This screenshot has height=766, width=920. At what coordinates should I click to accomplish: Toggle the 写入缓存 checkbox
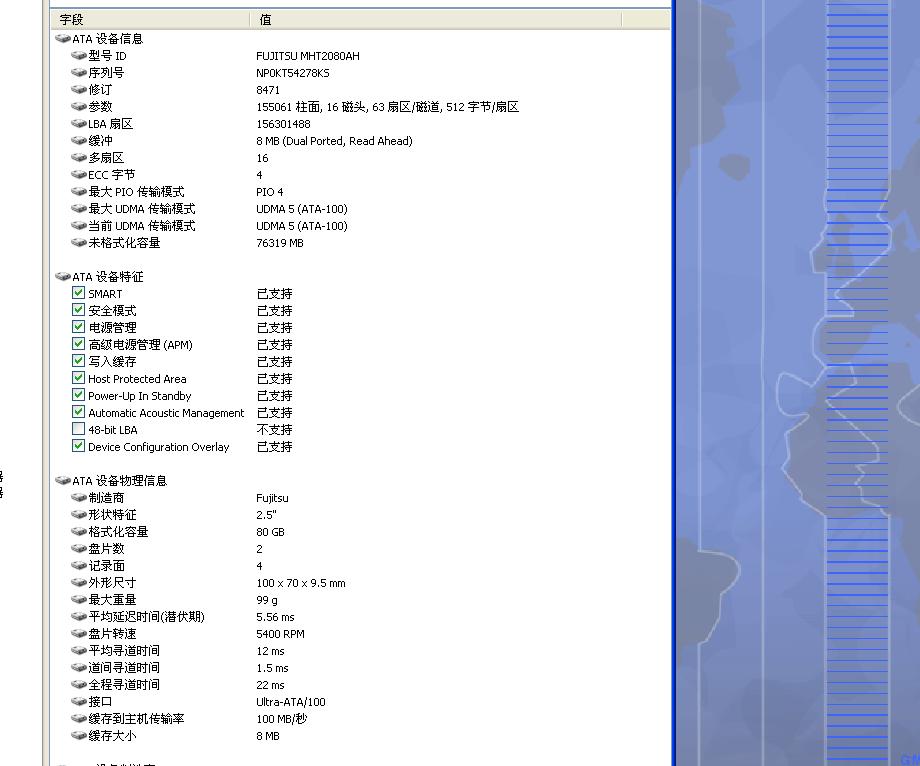79,361
